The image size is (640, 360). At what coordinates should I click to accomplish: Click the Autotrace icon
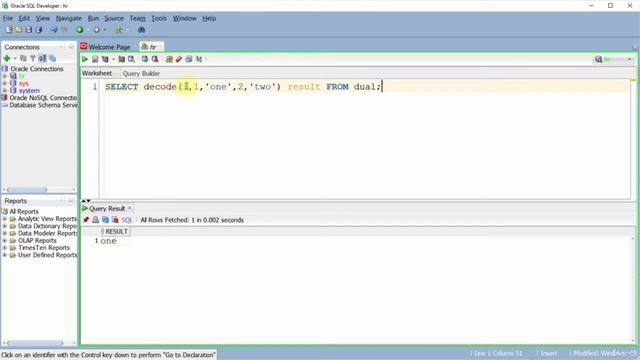(121, 60)
